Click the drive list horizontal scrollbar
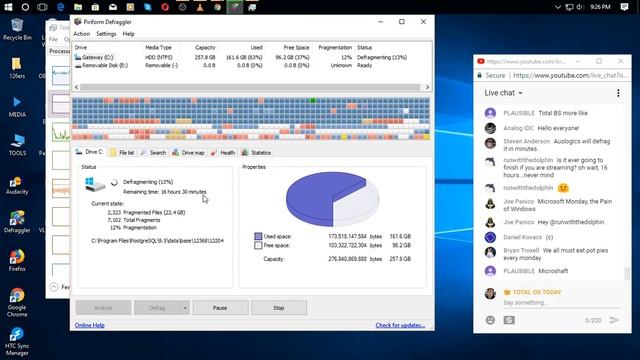640x360 pixels. tap(250, 87)
